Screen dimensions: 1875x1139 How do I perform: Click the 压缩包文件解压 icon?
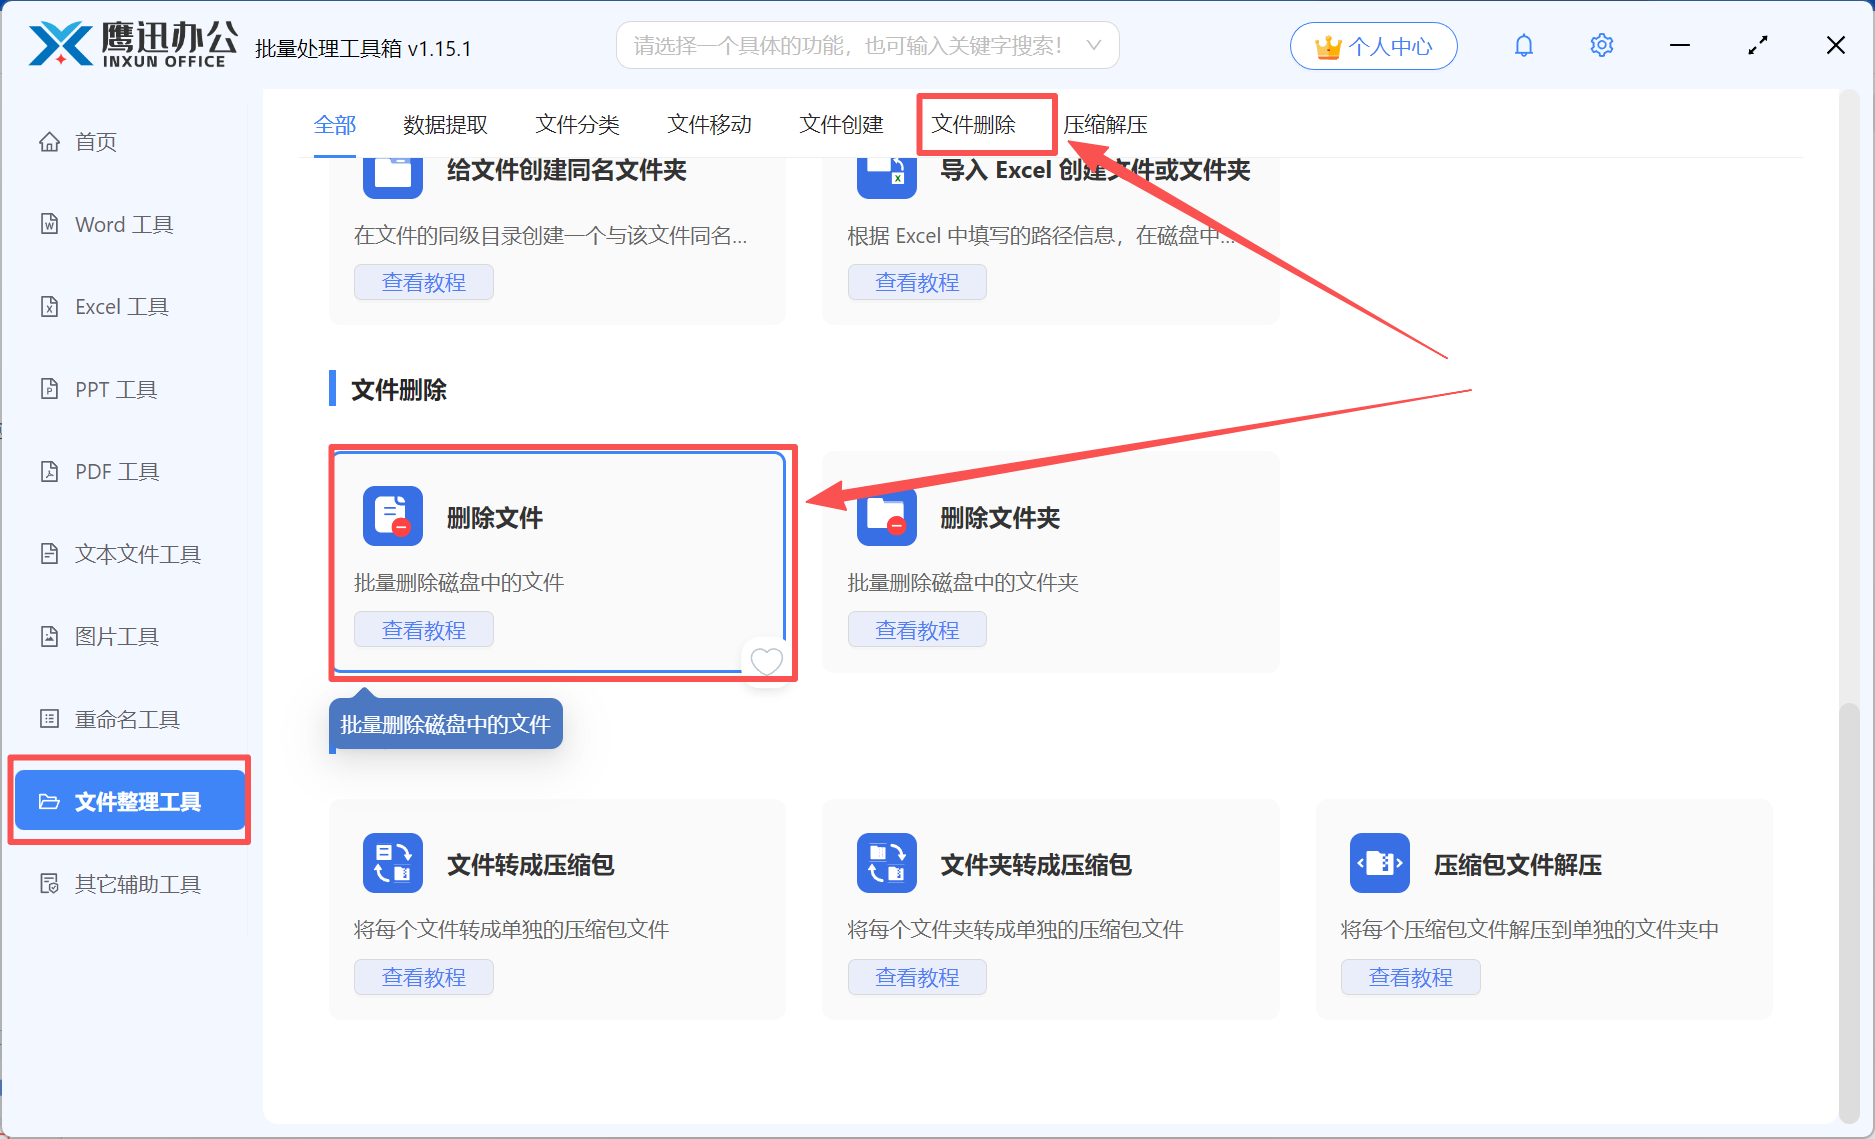click(1380, 863)
